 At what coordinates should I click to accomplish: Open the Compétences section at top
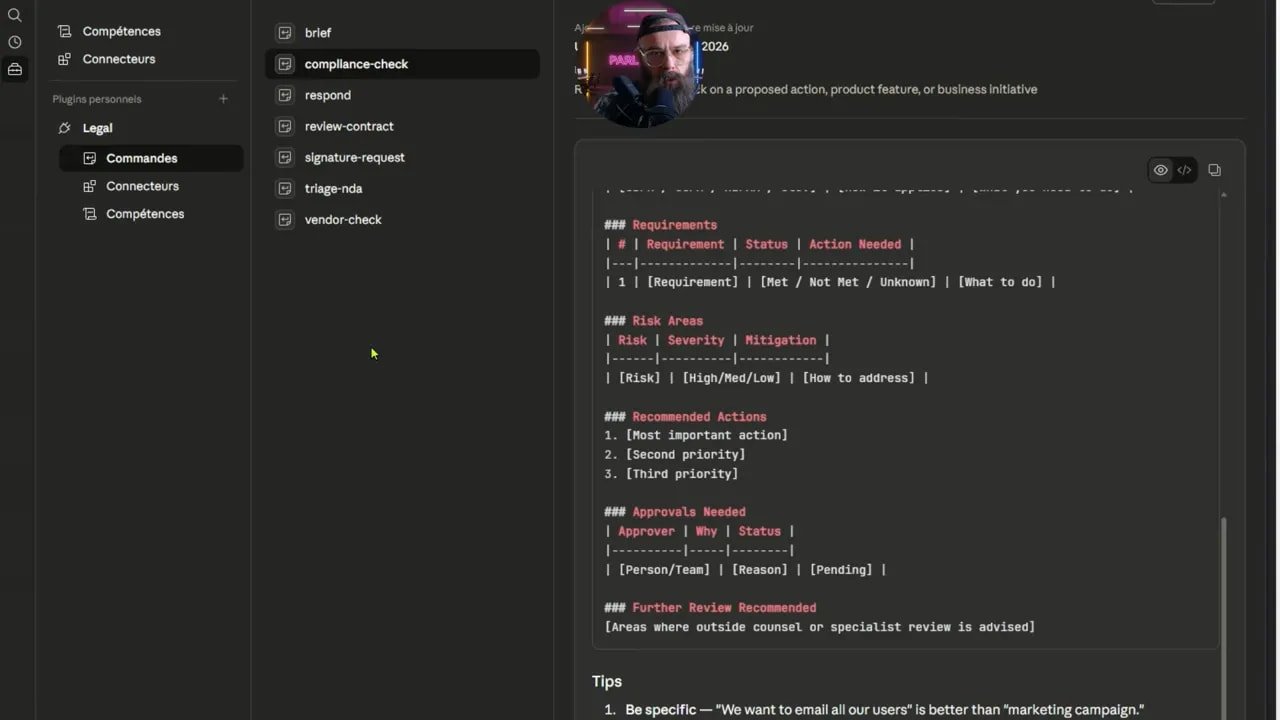coord(121,31)
